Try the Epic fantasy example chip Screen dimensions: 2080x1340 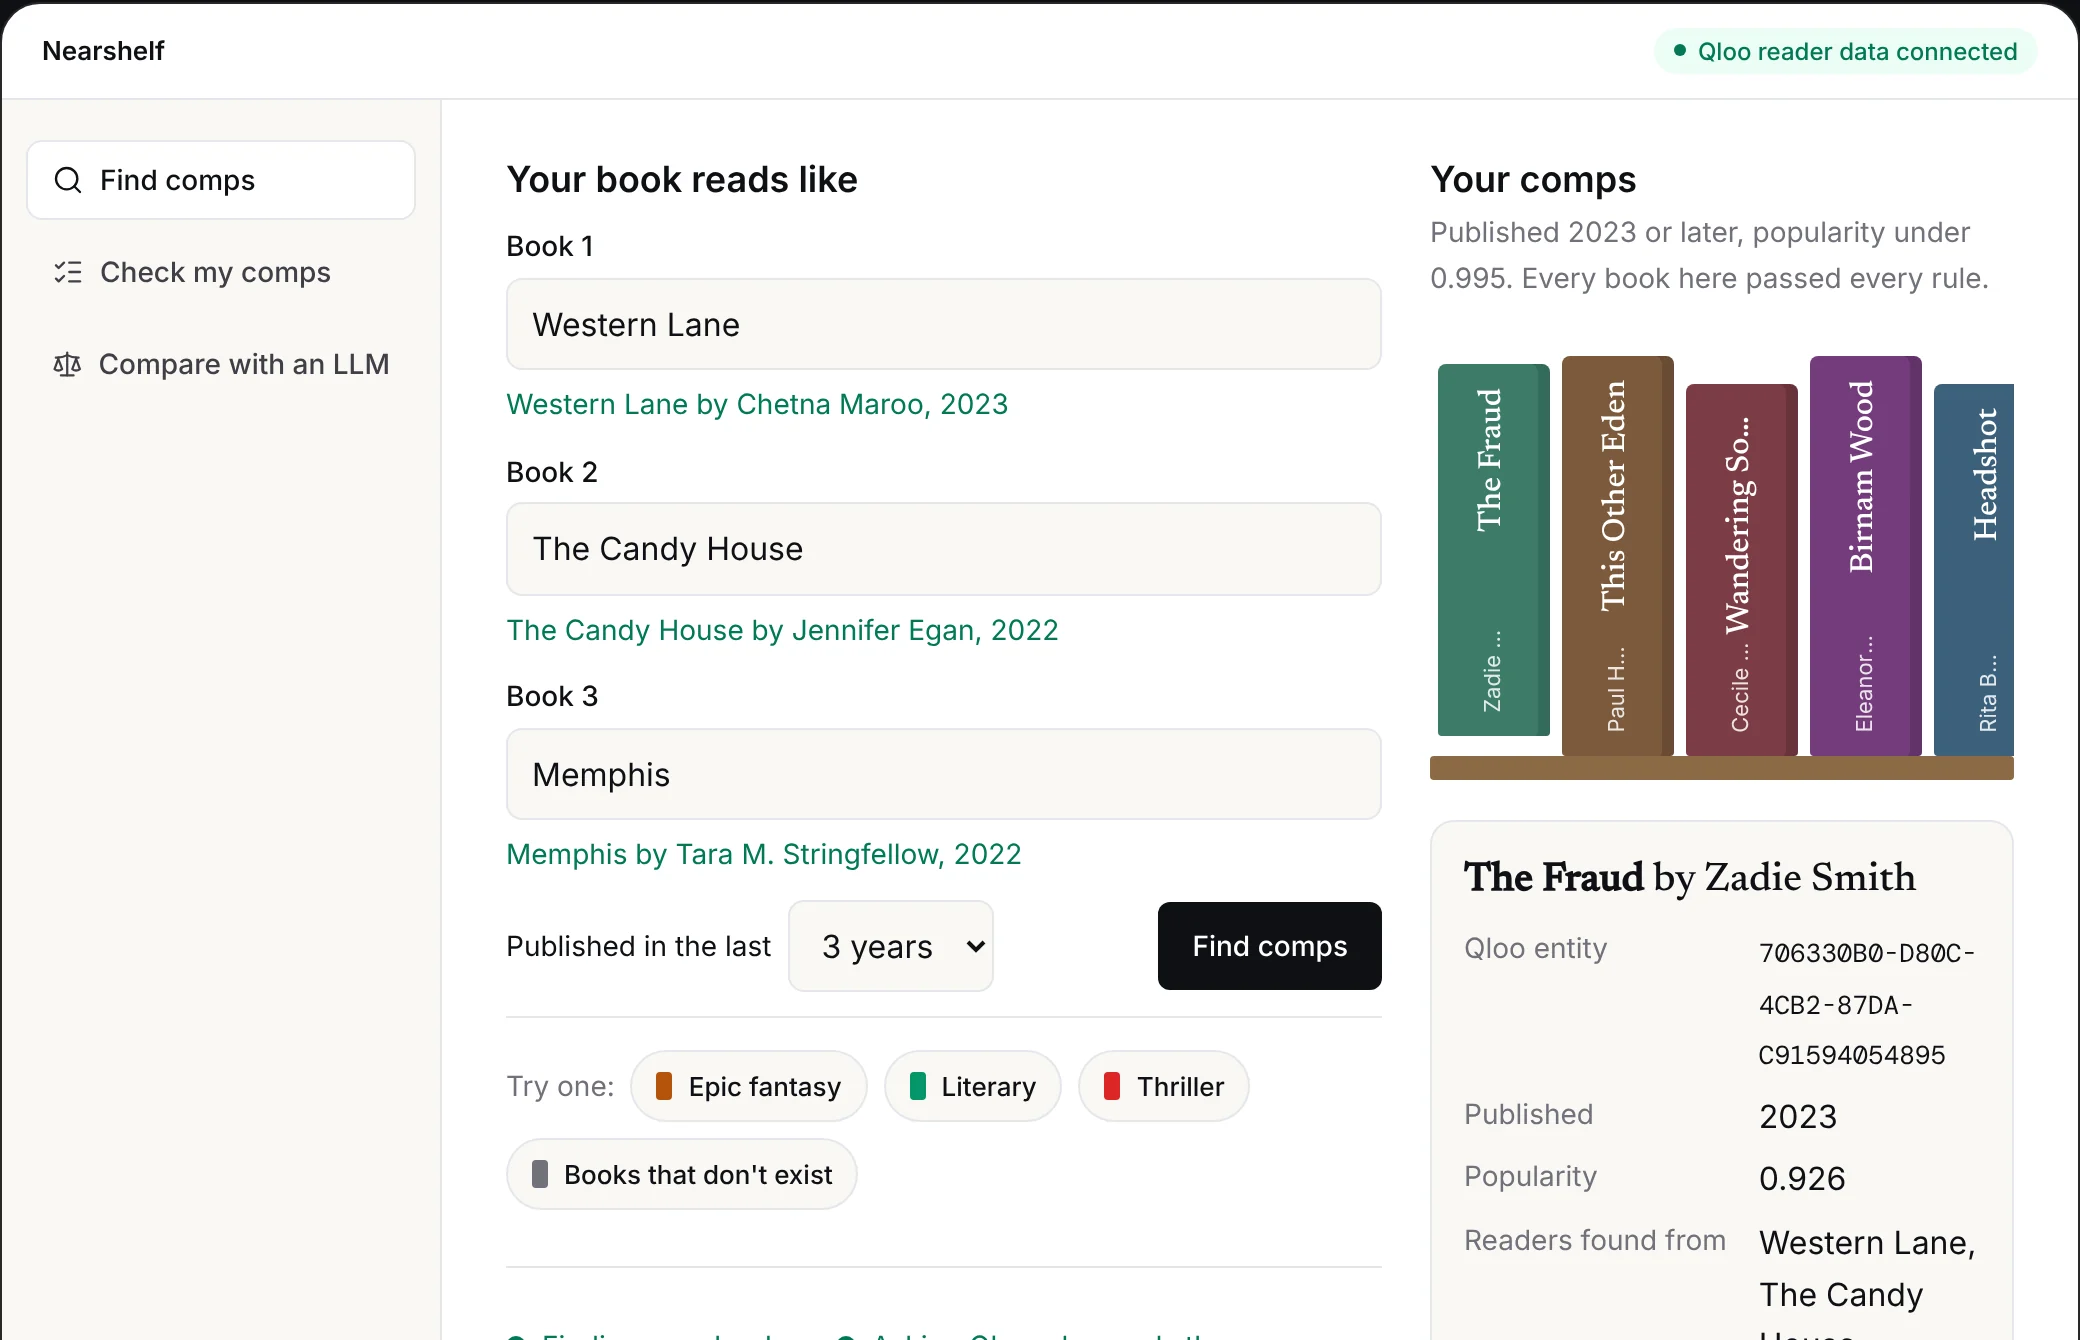point(749,1086)
